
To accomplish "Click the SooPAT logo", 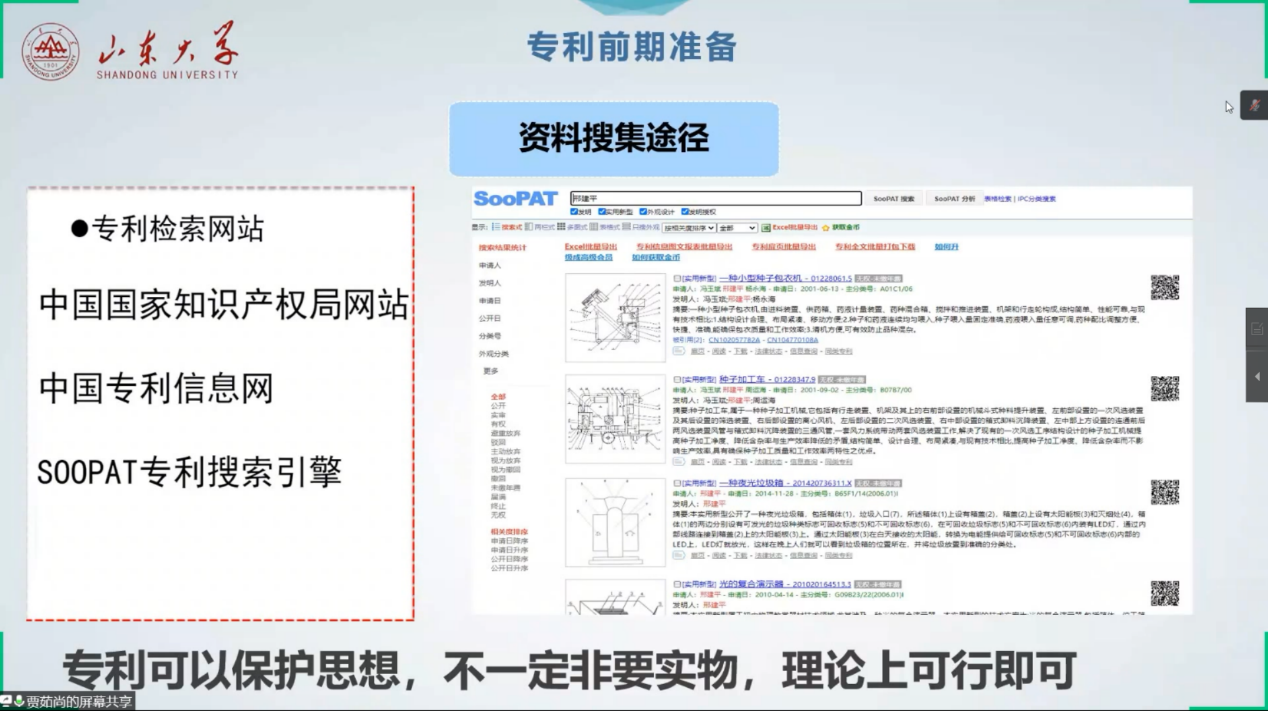I will pos(515,198).
